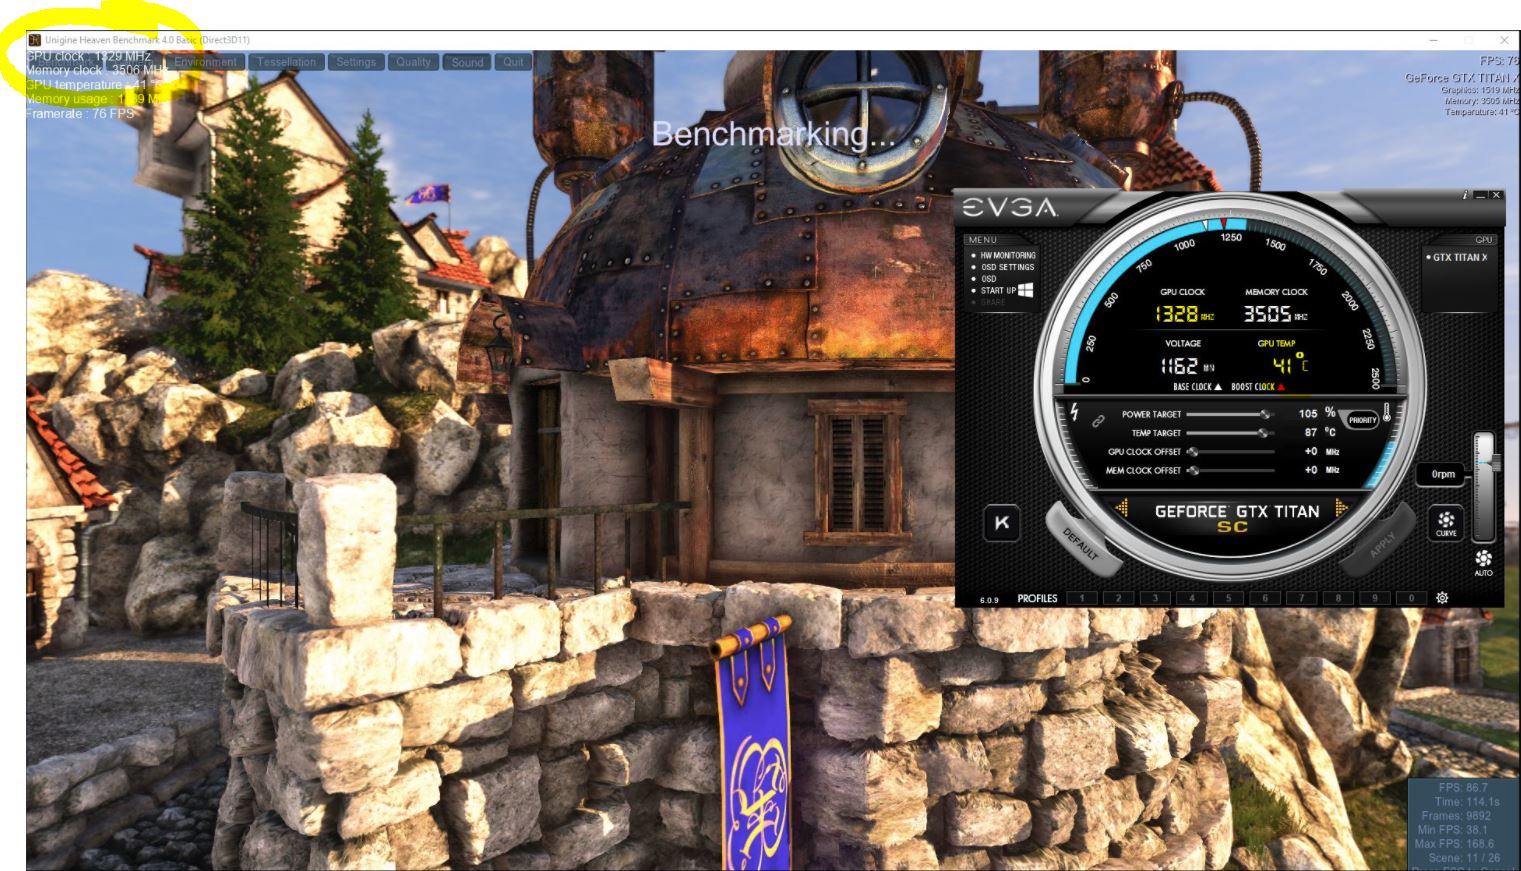The width and height of the screenshot is (1521, 871).
Task: Click the EVGA logo
Action: (1009, 208)
